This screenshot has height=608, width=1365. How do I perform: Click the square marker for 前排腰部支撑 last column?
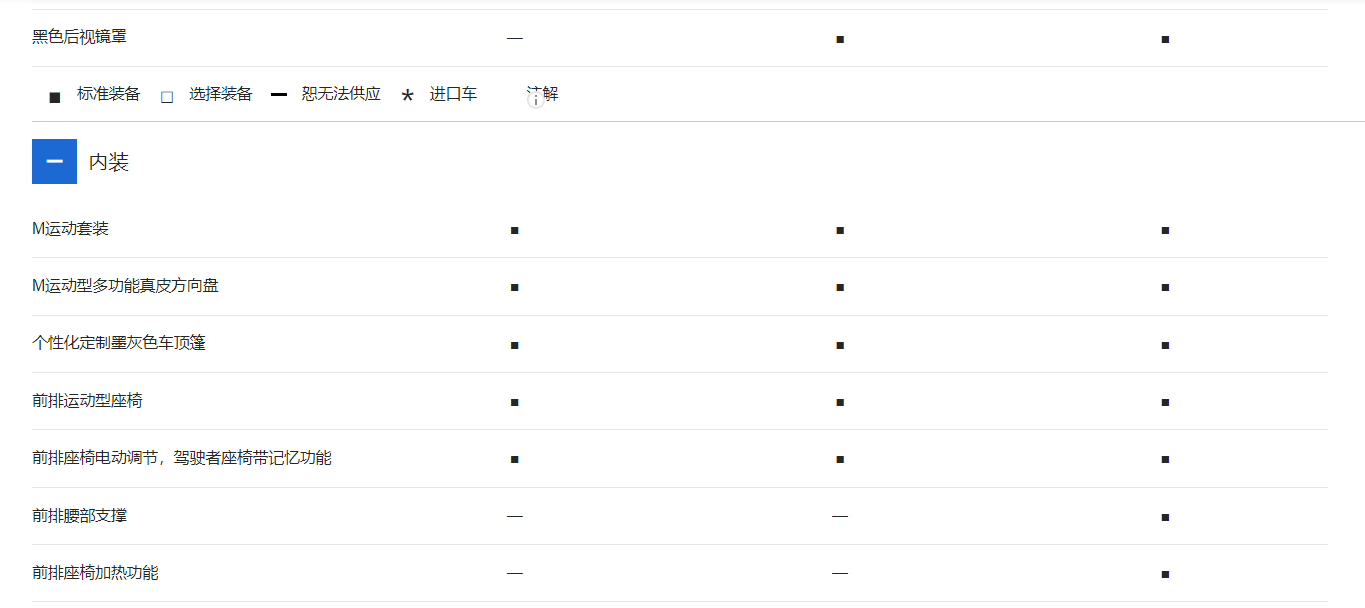coord(1164,516)
